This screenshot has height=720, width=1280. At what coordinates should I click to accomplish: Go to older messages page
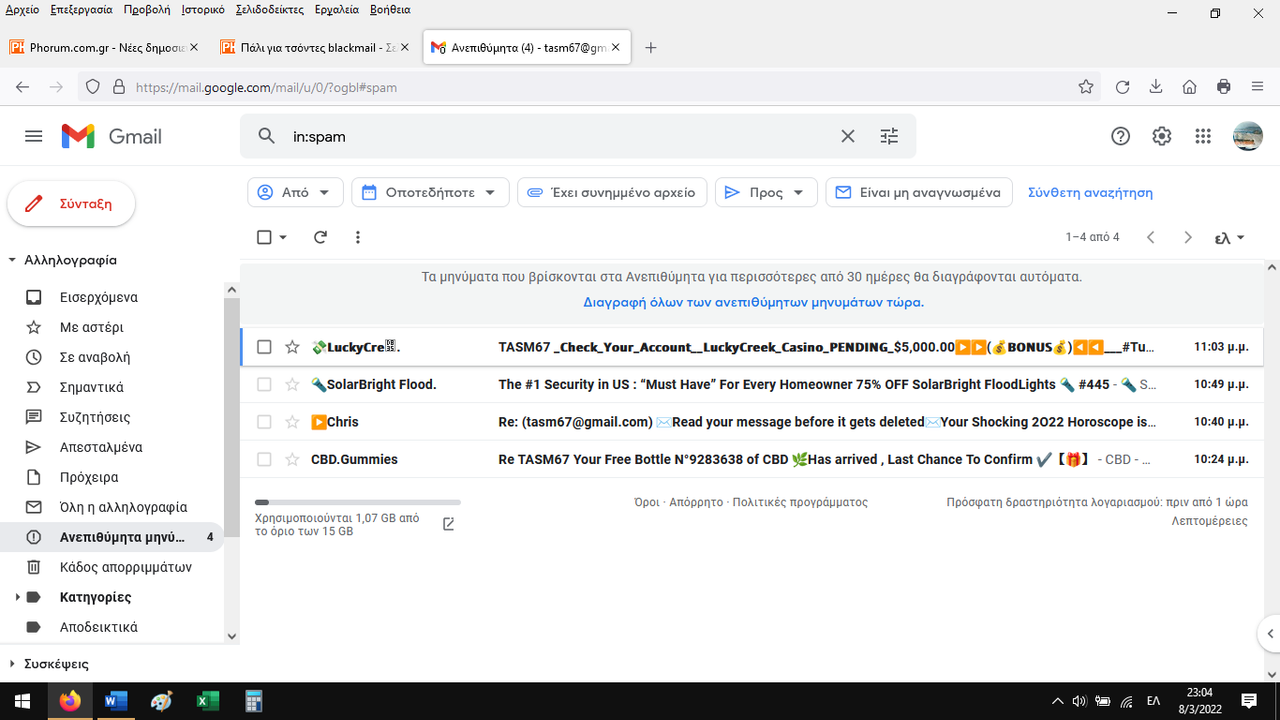(x=1187, y=237)
